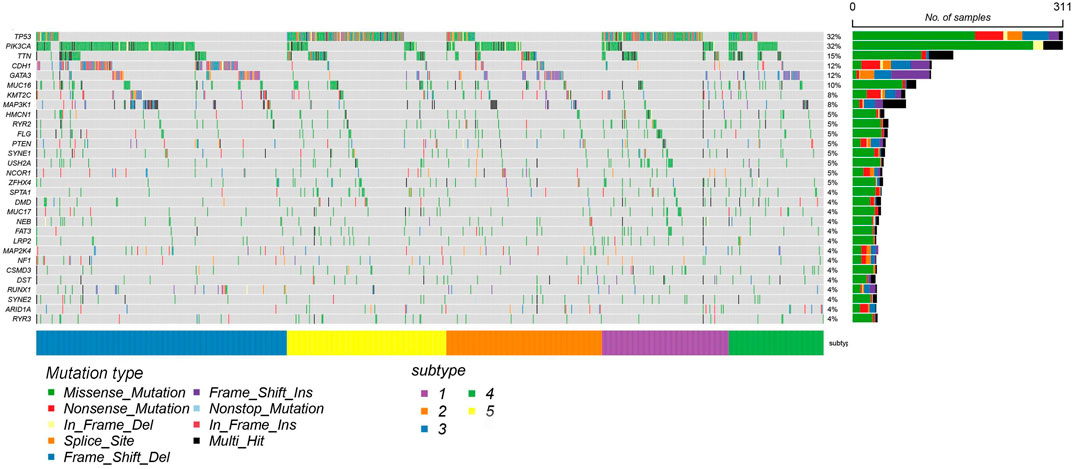Click the black Multi_Hit legend swatch
Image resolution: width=1072 pixels, height=469 pixels.
click(x=198, y=442)
